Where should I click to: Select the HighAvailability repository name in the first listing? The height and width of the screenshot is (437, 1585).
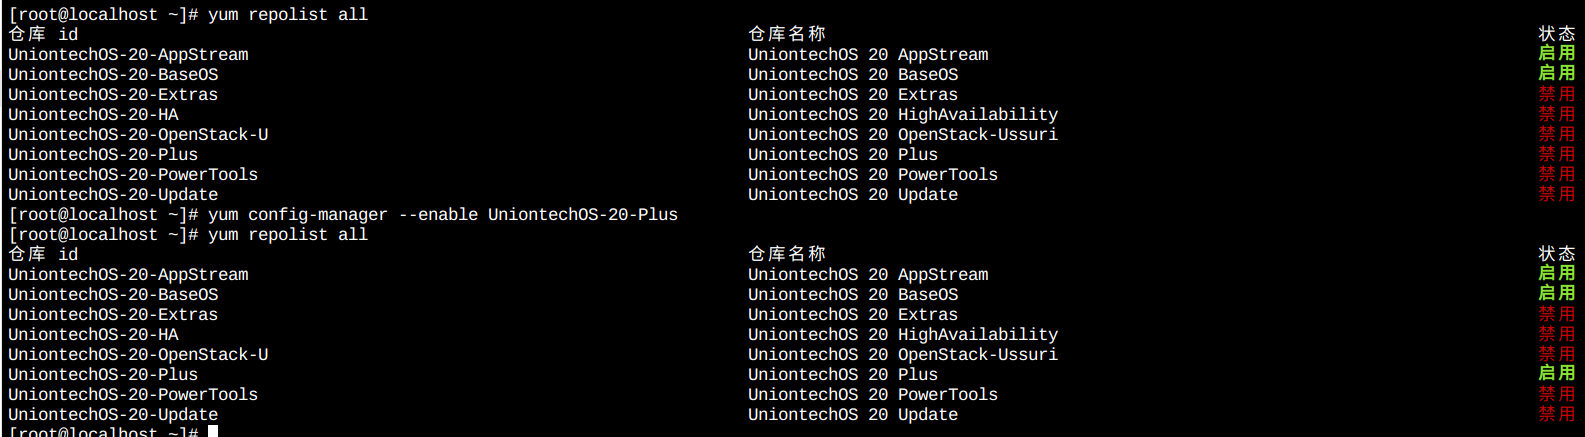pos(903,115)
